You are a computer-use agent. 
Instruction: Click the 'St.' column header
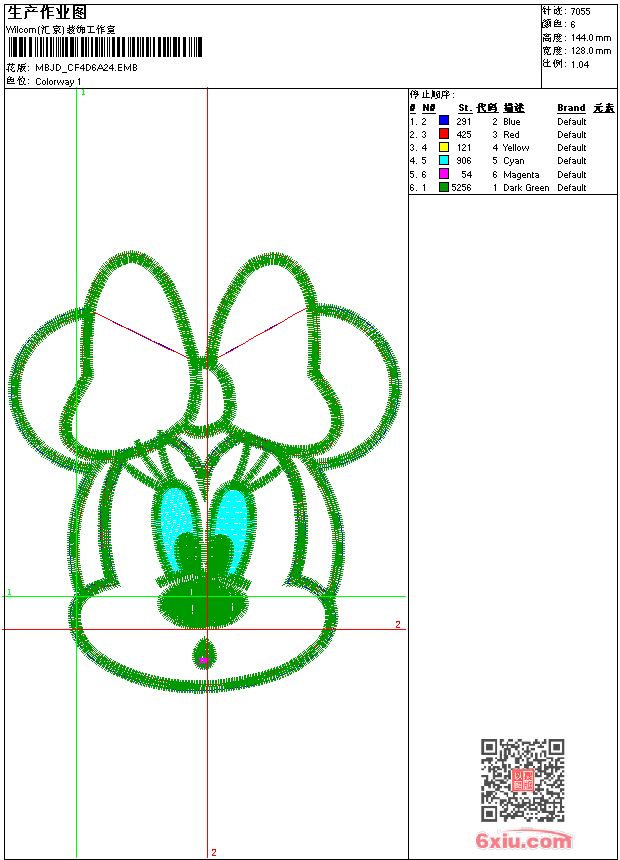[465, 108]
